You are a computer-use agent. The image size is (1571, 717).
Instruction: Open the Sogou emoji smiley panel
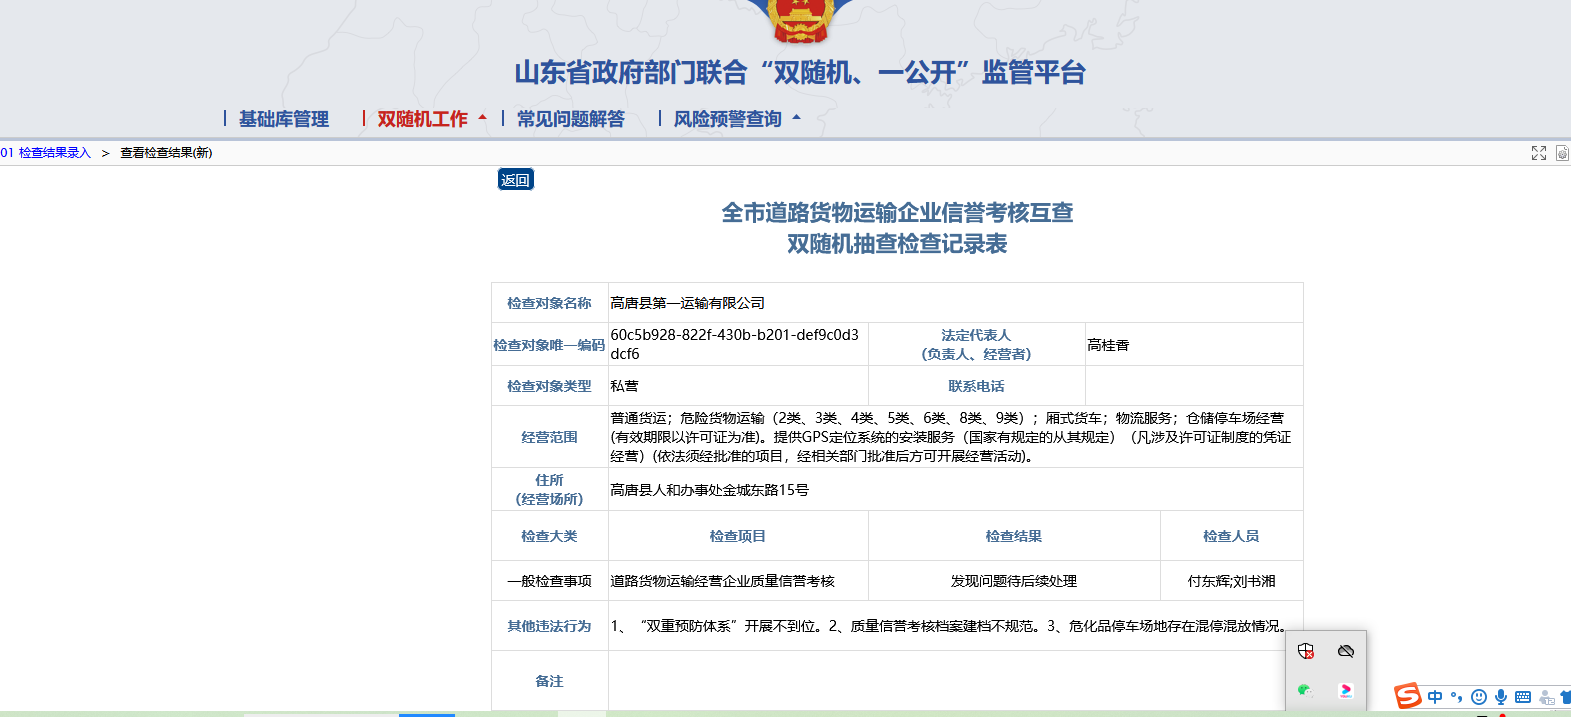[x=1479, y=697]
